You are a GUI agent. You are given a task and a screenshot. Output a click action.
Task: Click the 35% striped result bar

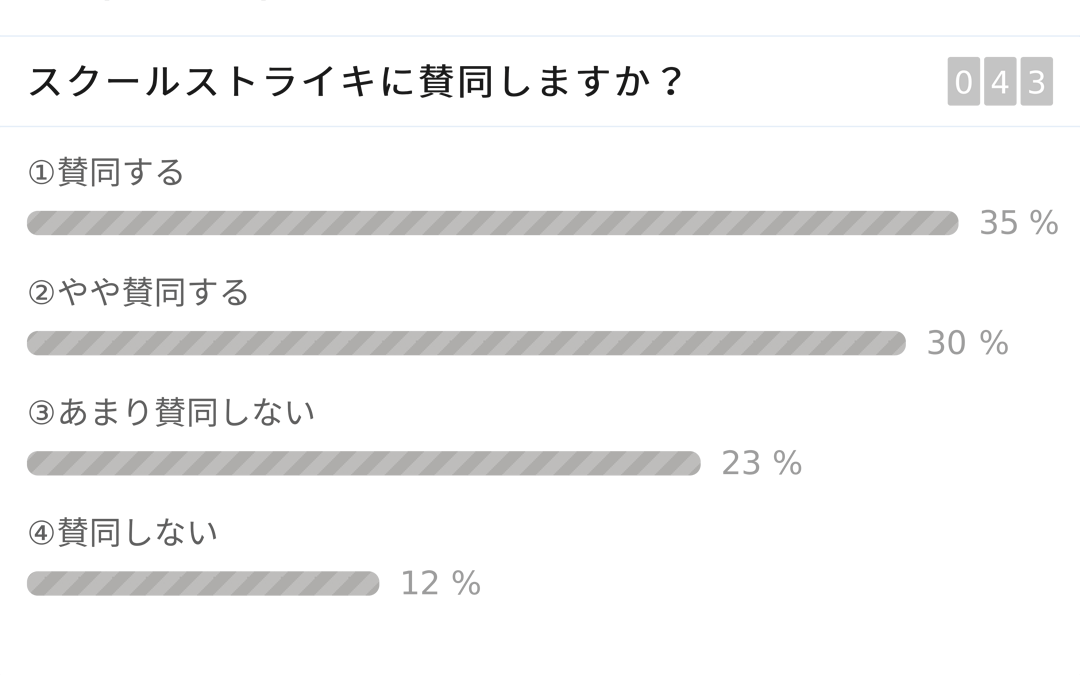(492, 223)
